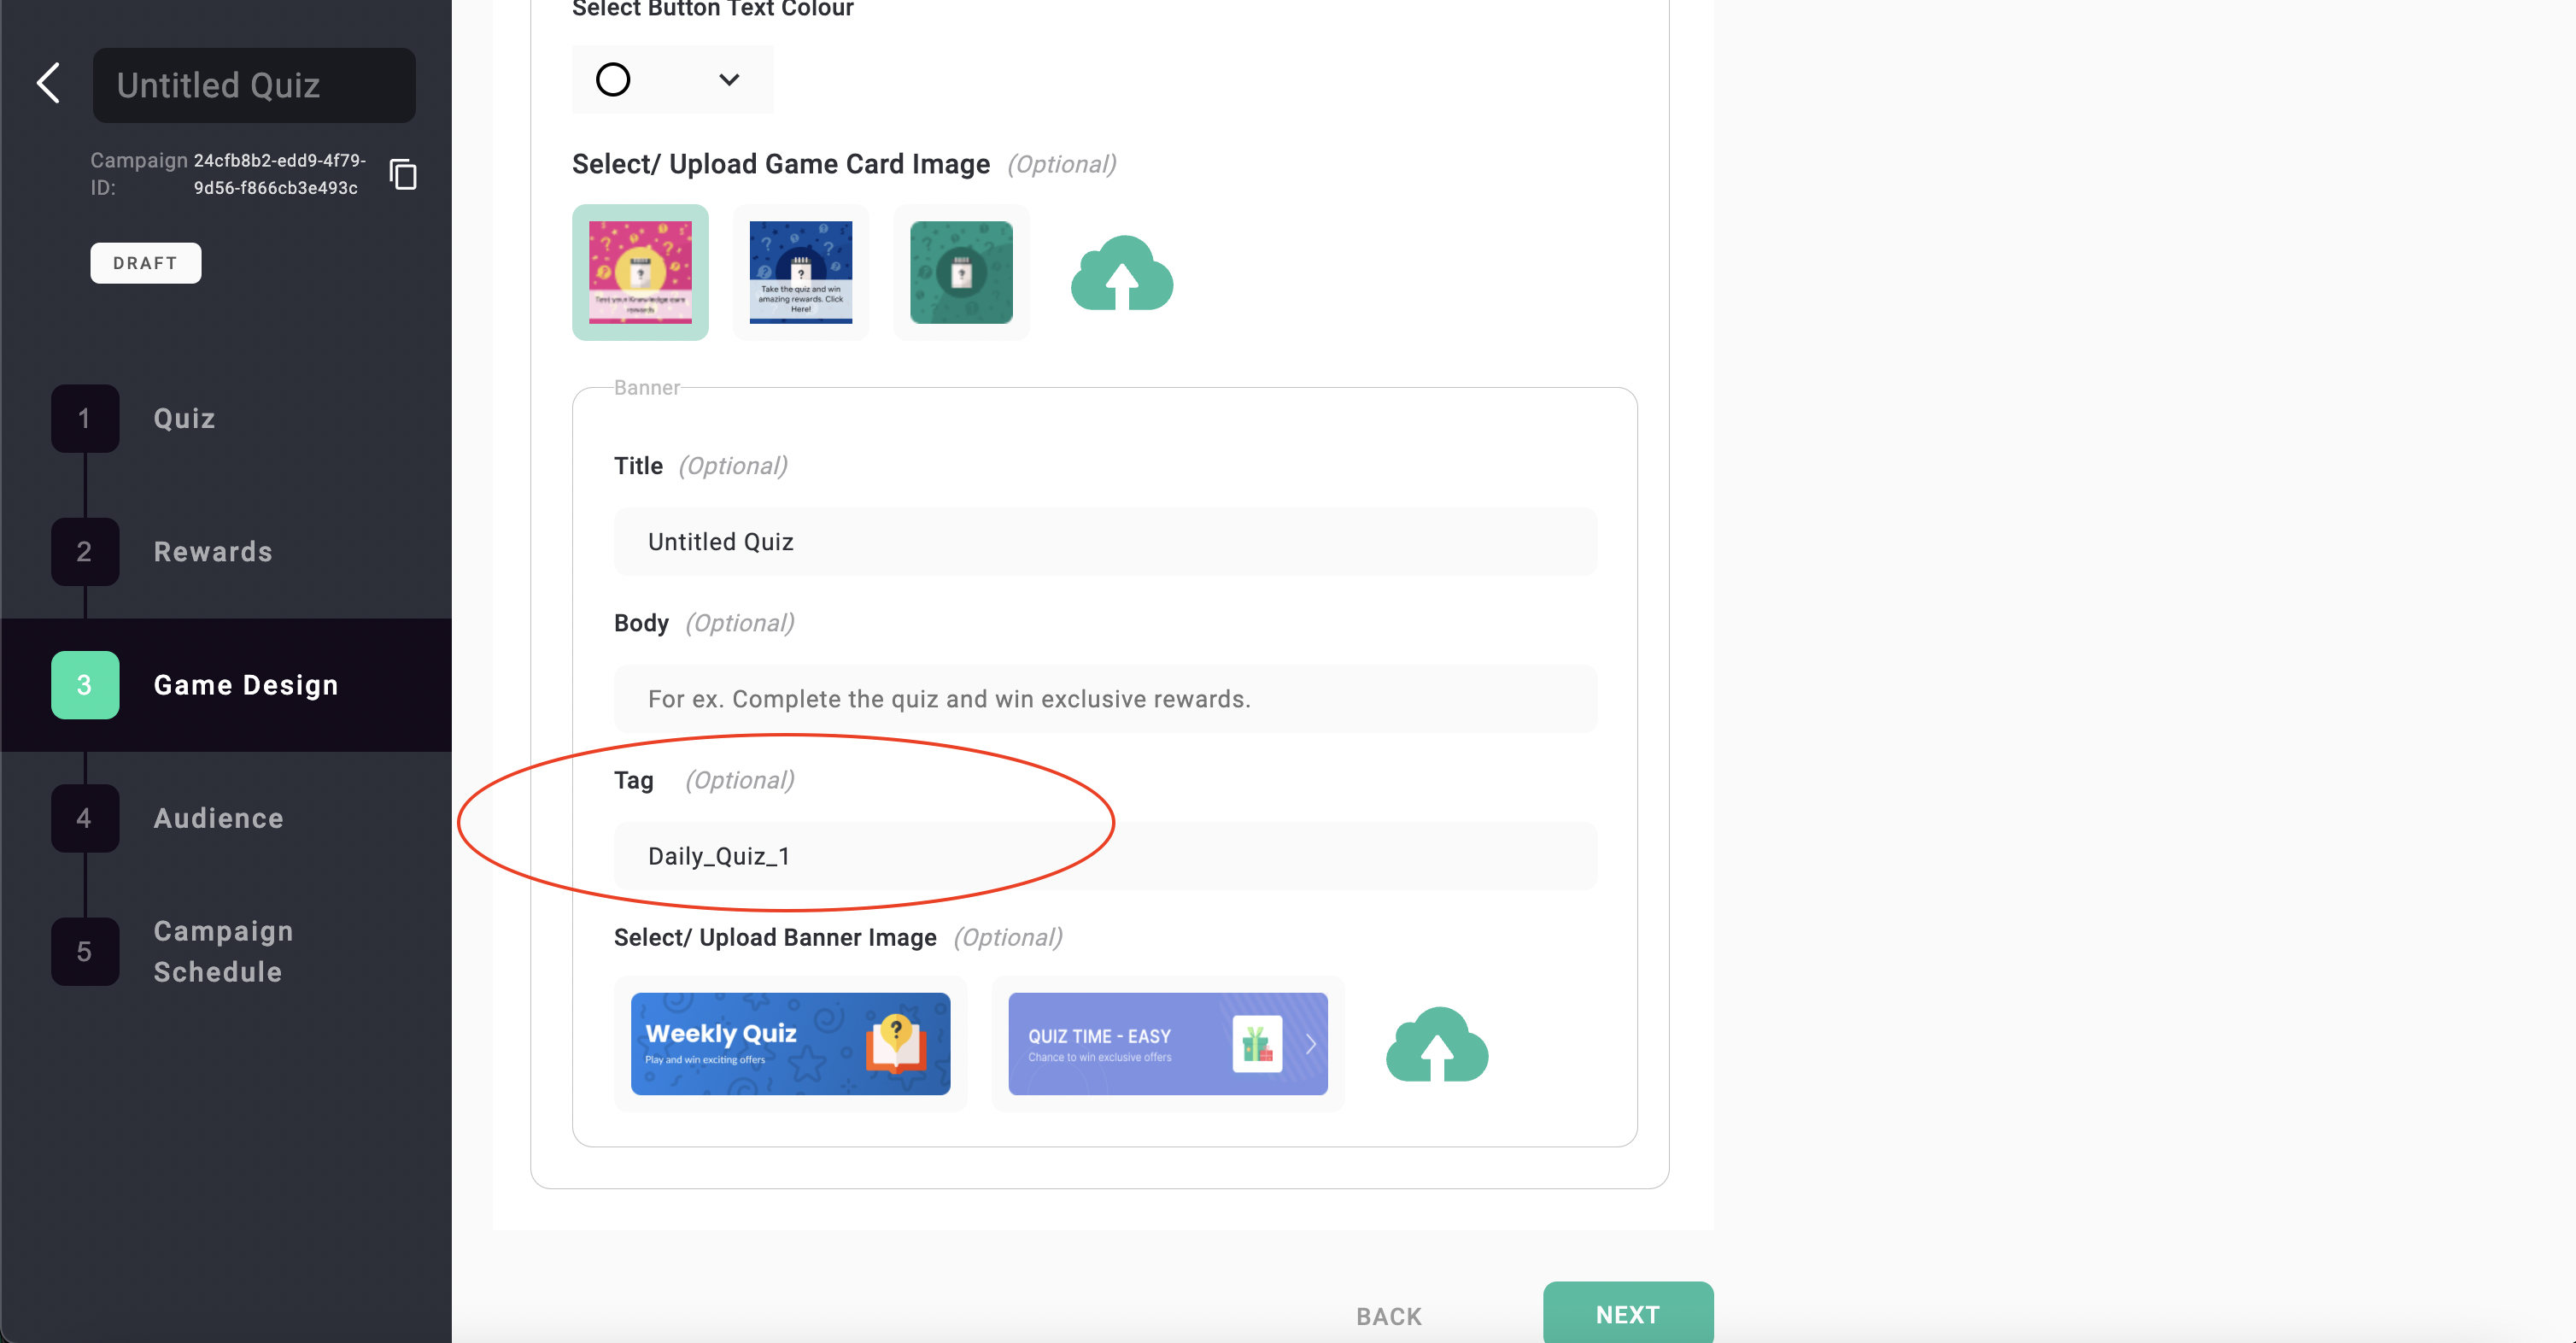Go to step 1 Quiz

(184, 418)
